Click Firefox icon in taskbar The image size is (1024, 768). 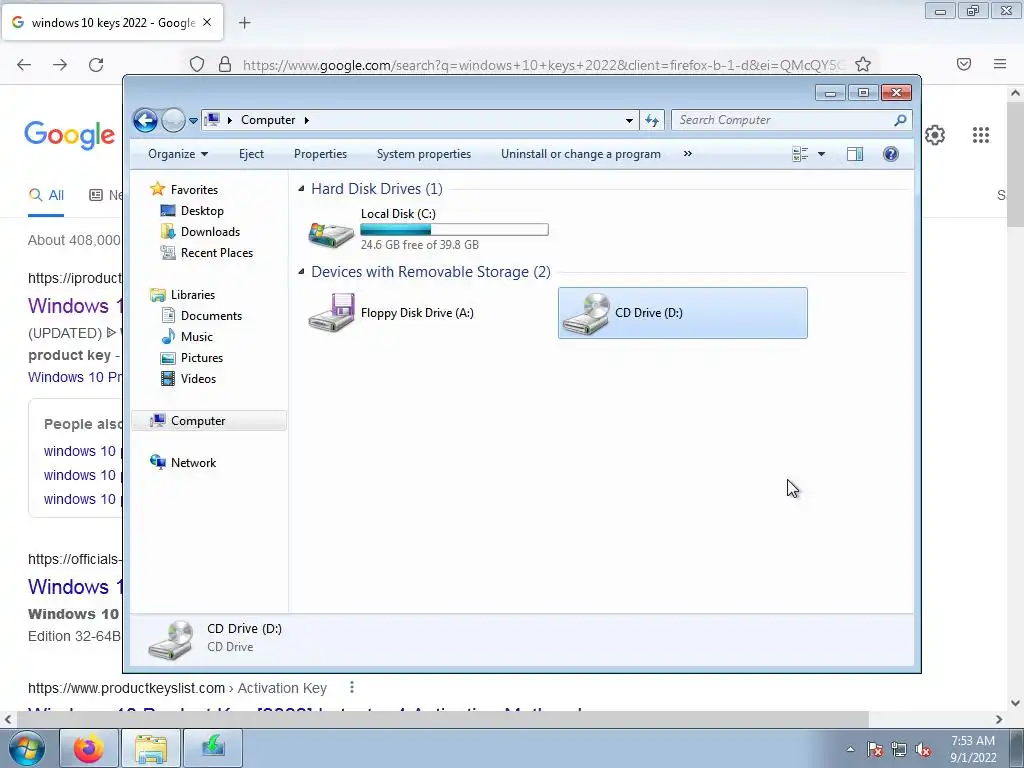click(89, 748)
